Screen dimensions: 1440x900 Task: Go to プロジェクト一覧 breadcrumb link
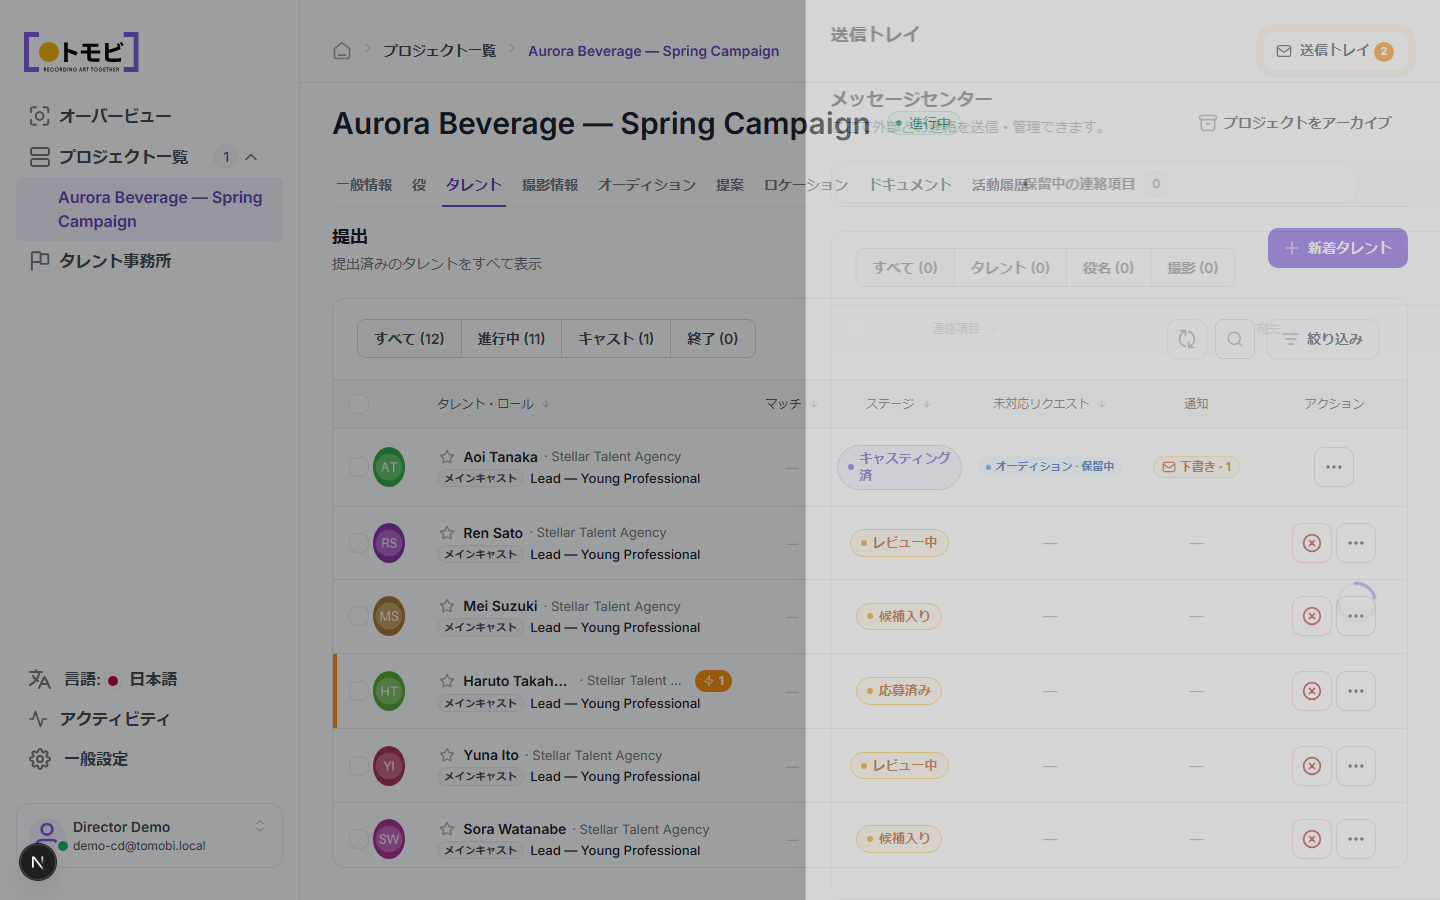[x=439, y=51]
